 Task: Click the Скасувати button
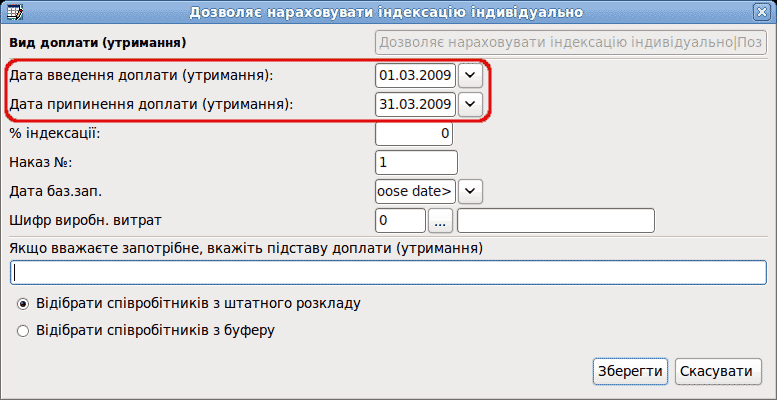tap(718, 371)
